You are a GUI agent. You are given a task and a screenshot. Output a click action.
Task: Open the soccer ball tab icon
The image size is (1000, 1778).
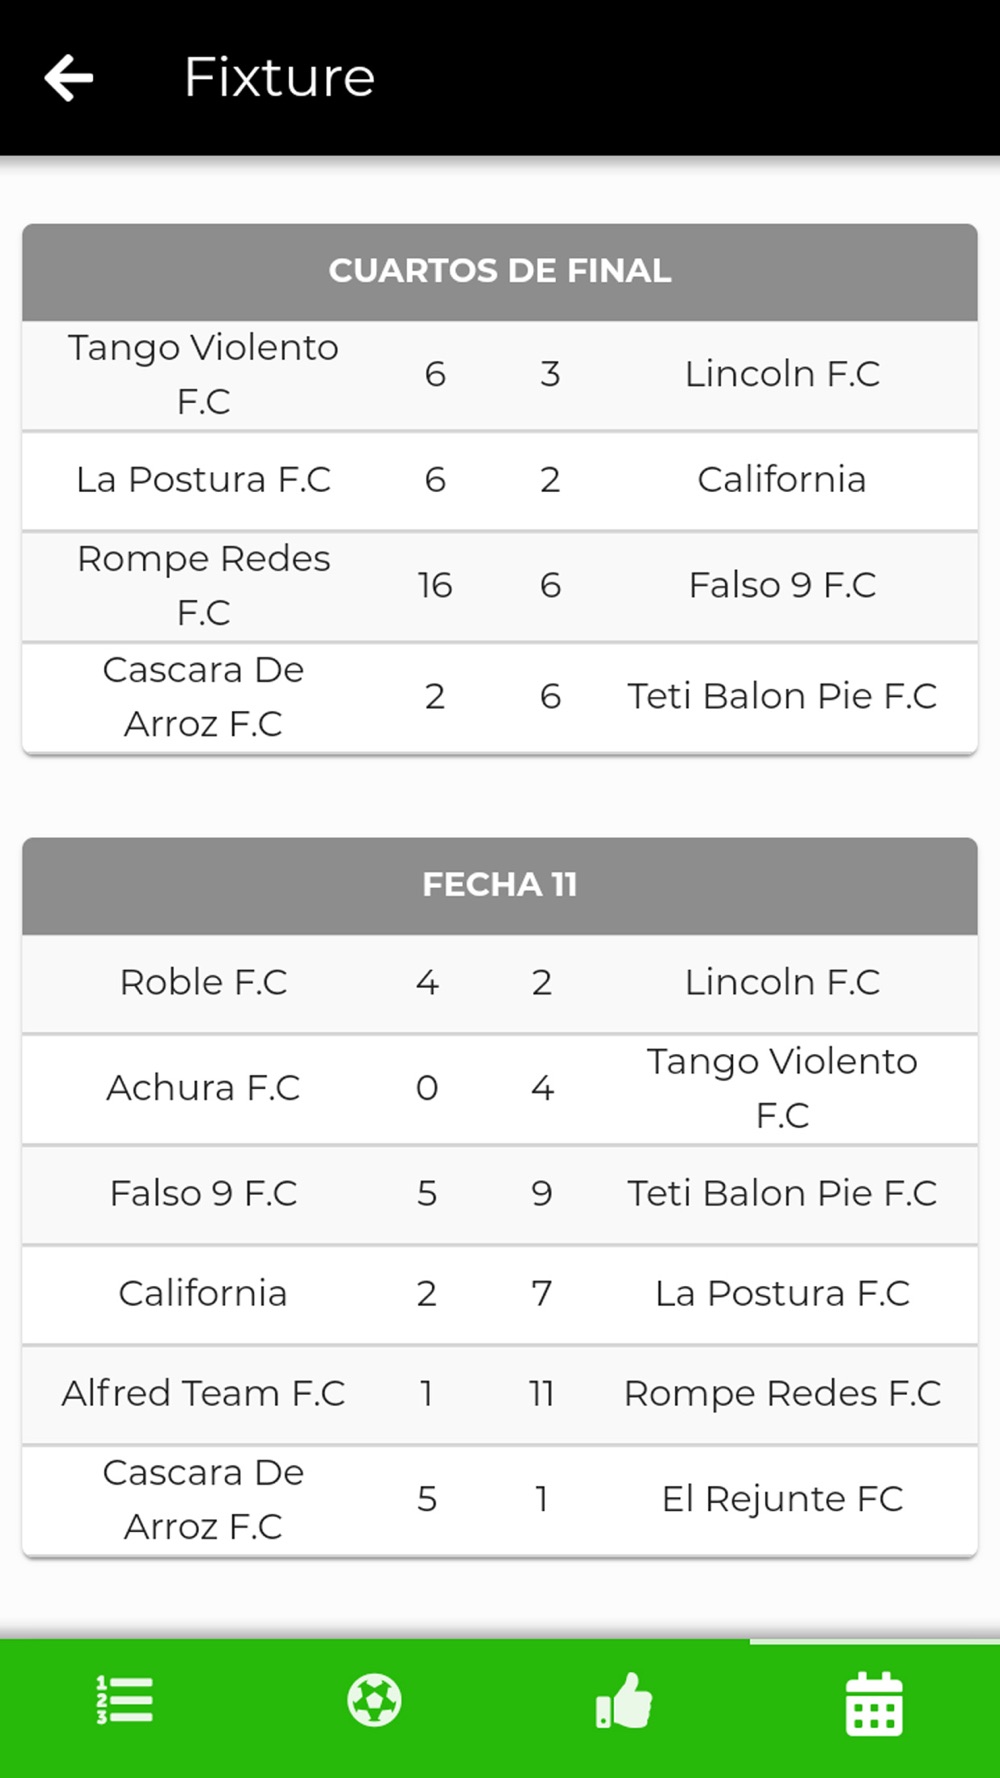(375, 1700)
